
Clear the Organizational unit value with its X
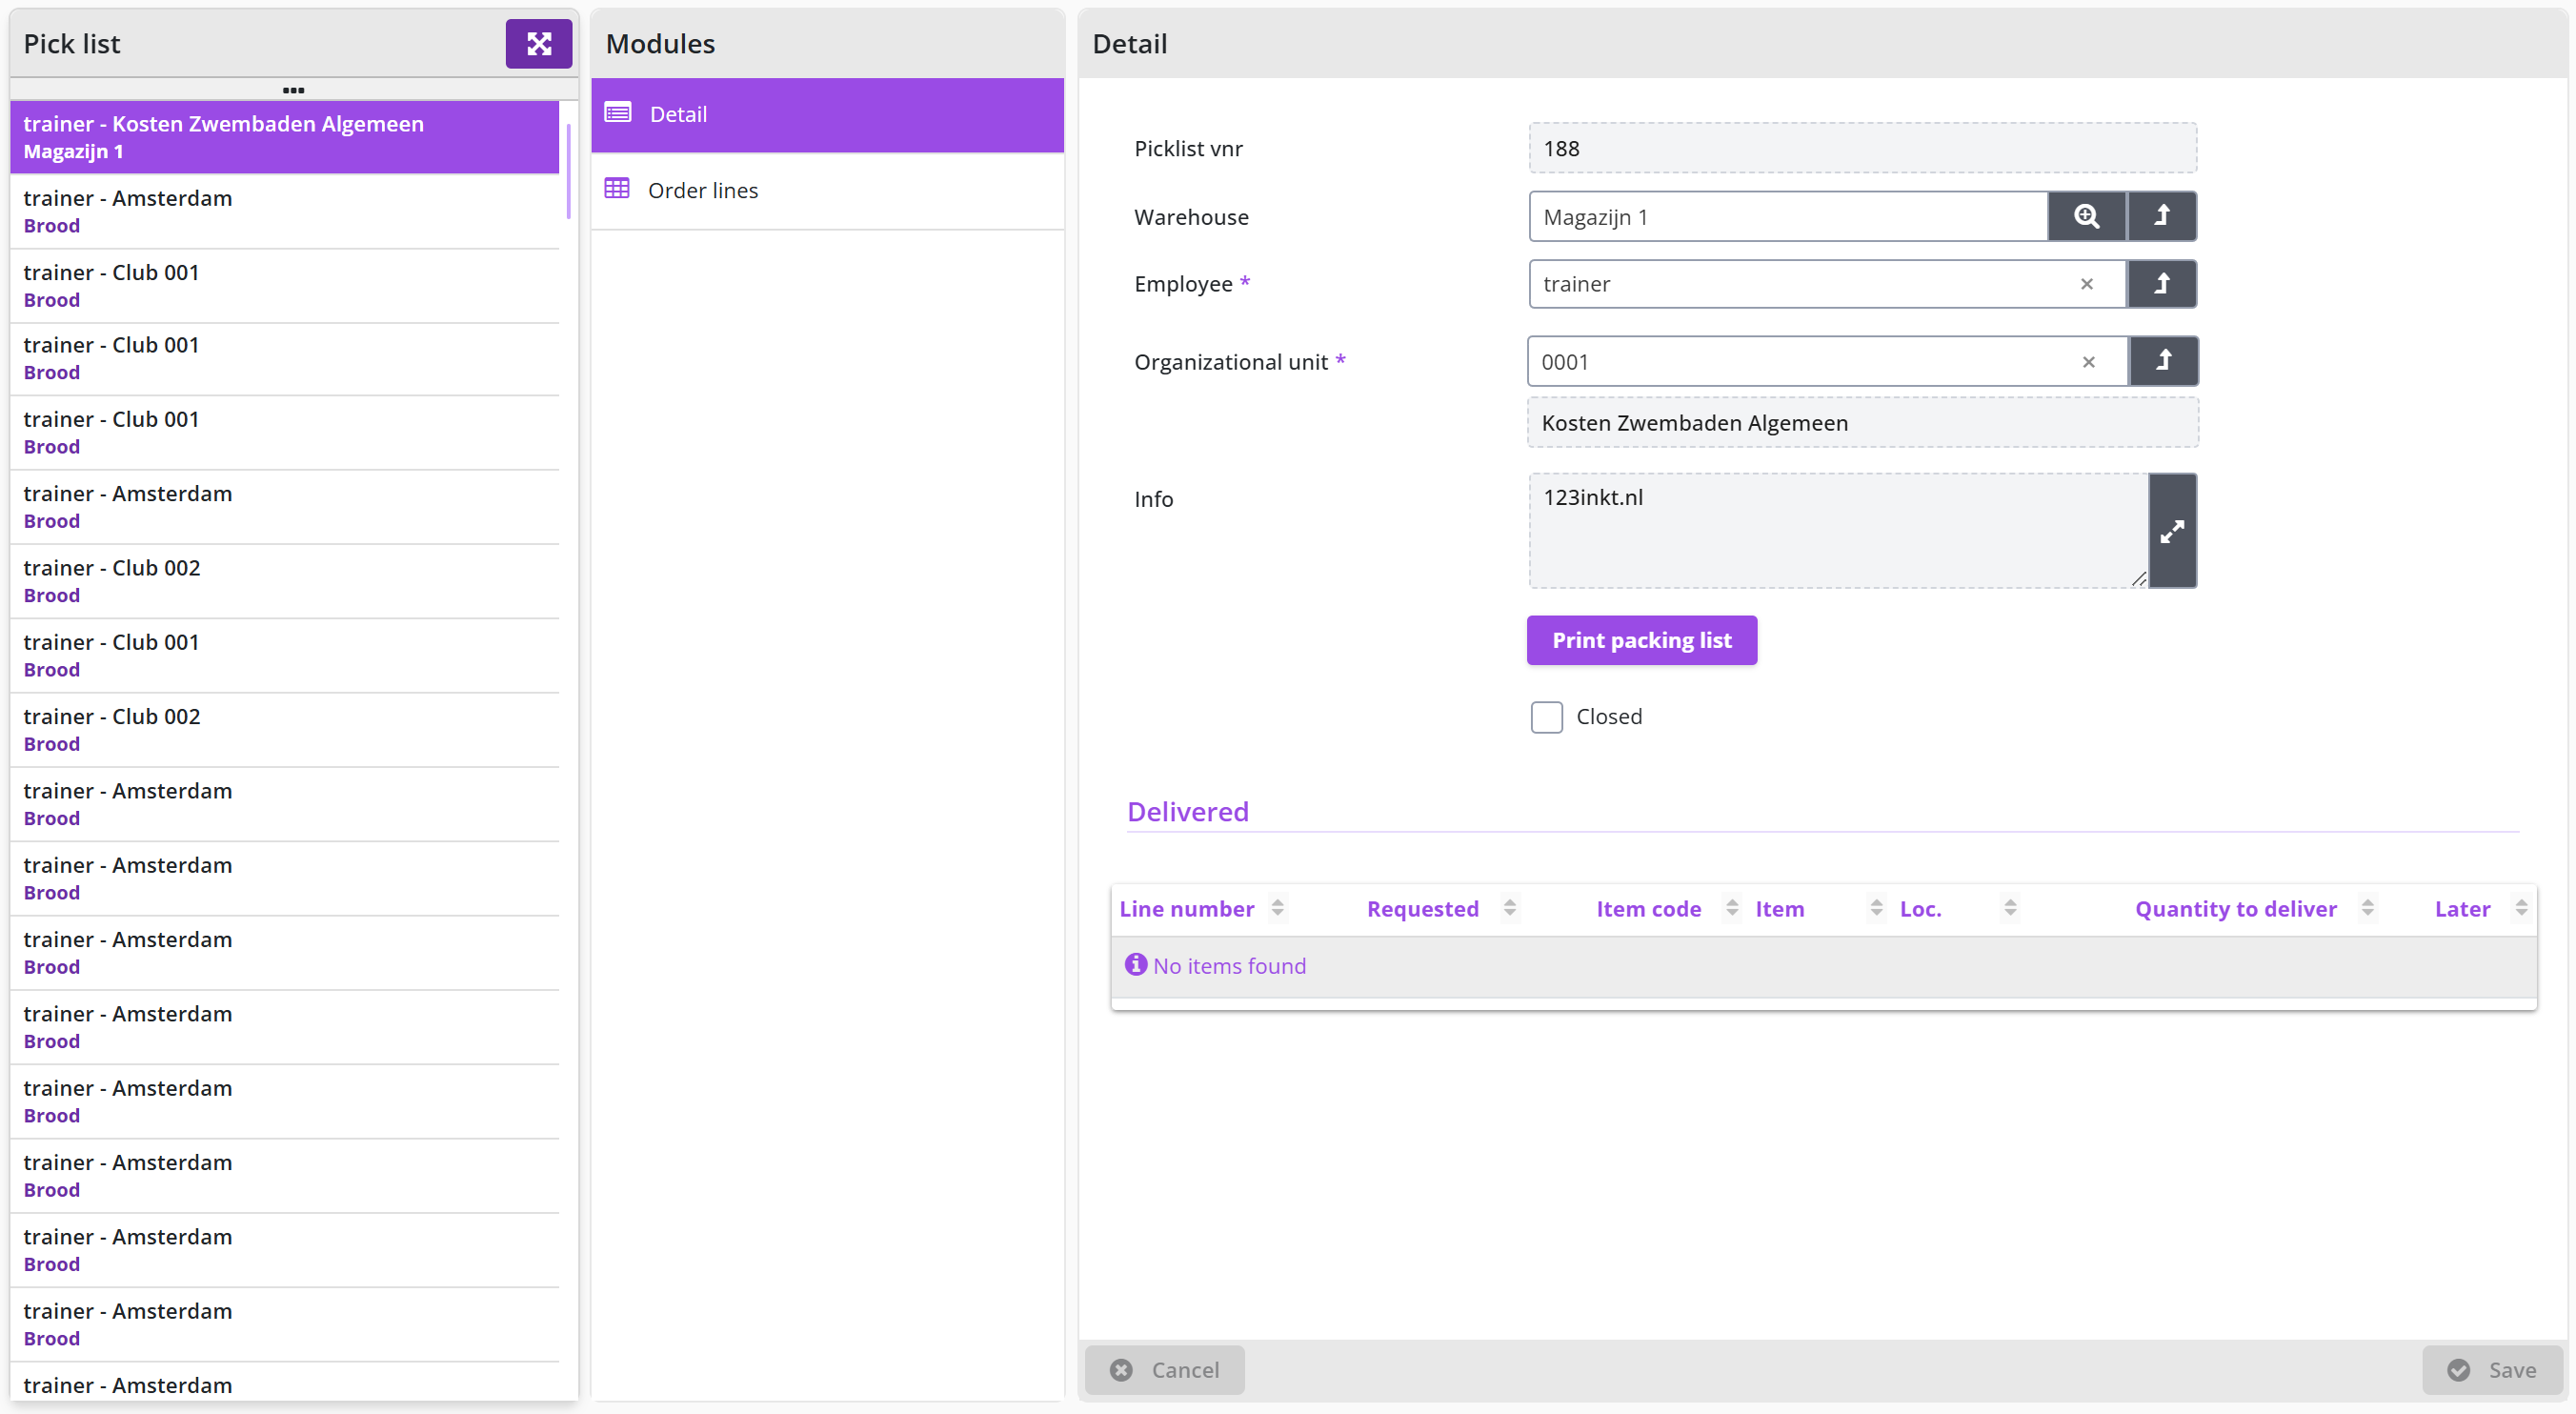pyautogui.click(x=2089, y=362)
